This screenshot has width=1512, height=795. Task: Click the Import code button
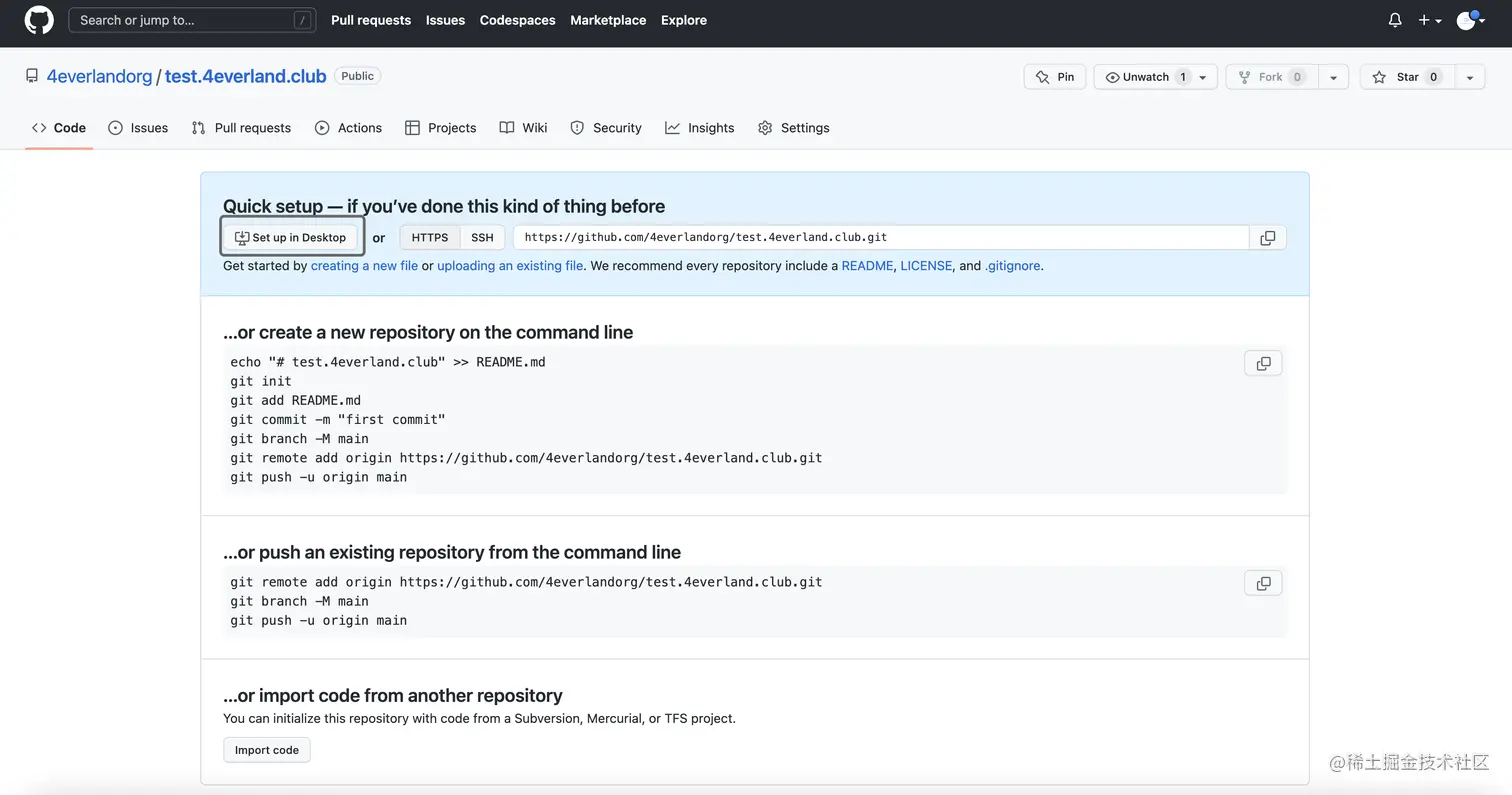(x=267, y=750)
